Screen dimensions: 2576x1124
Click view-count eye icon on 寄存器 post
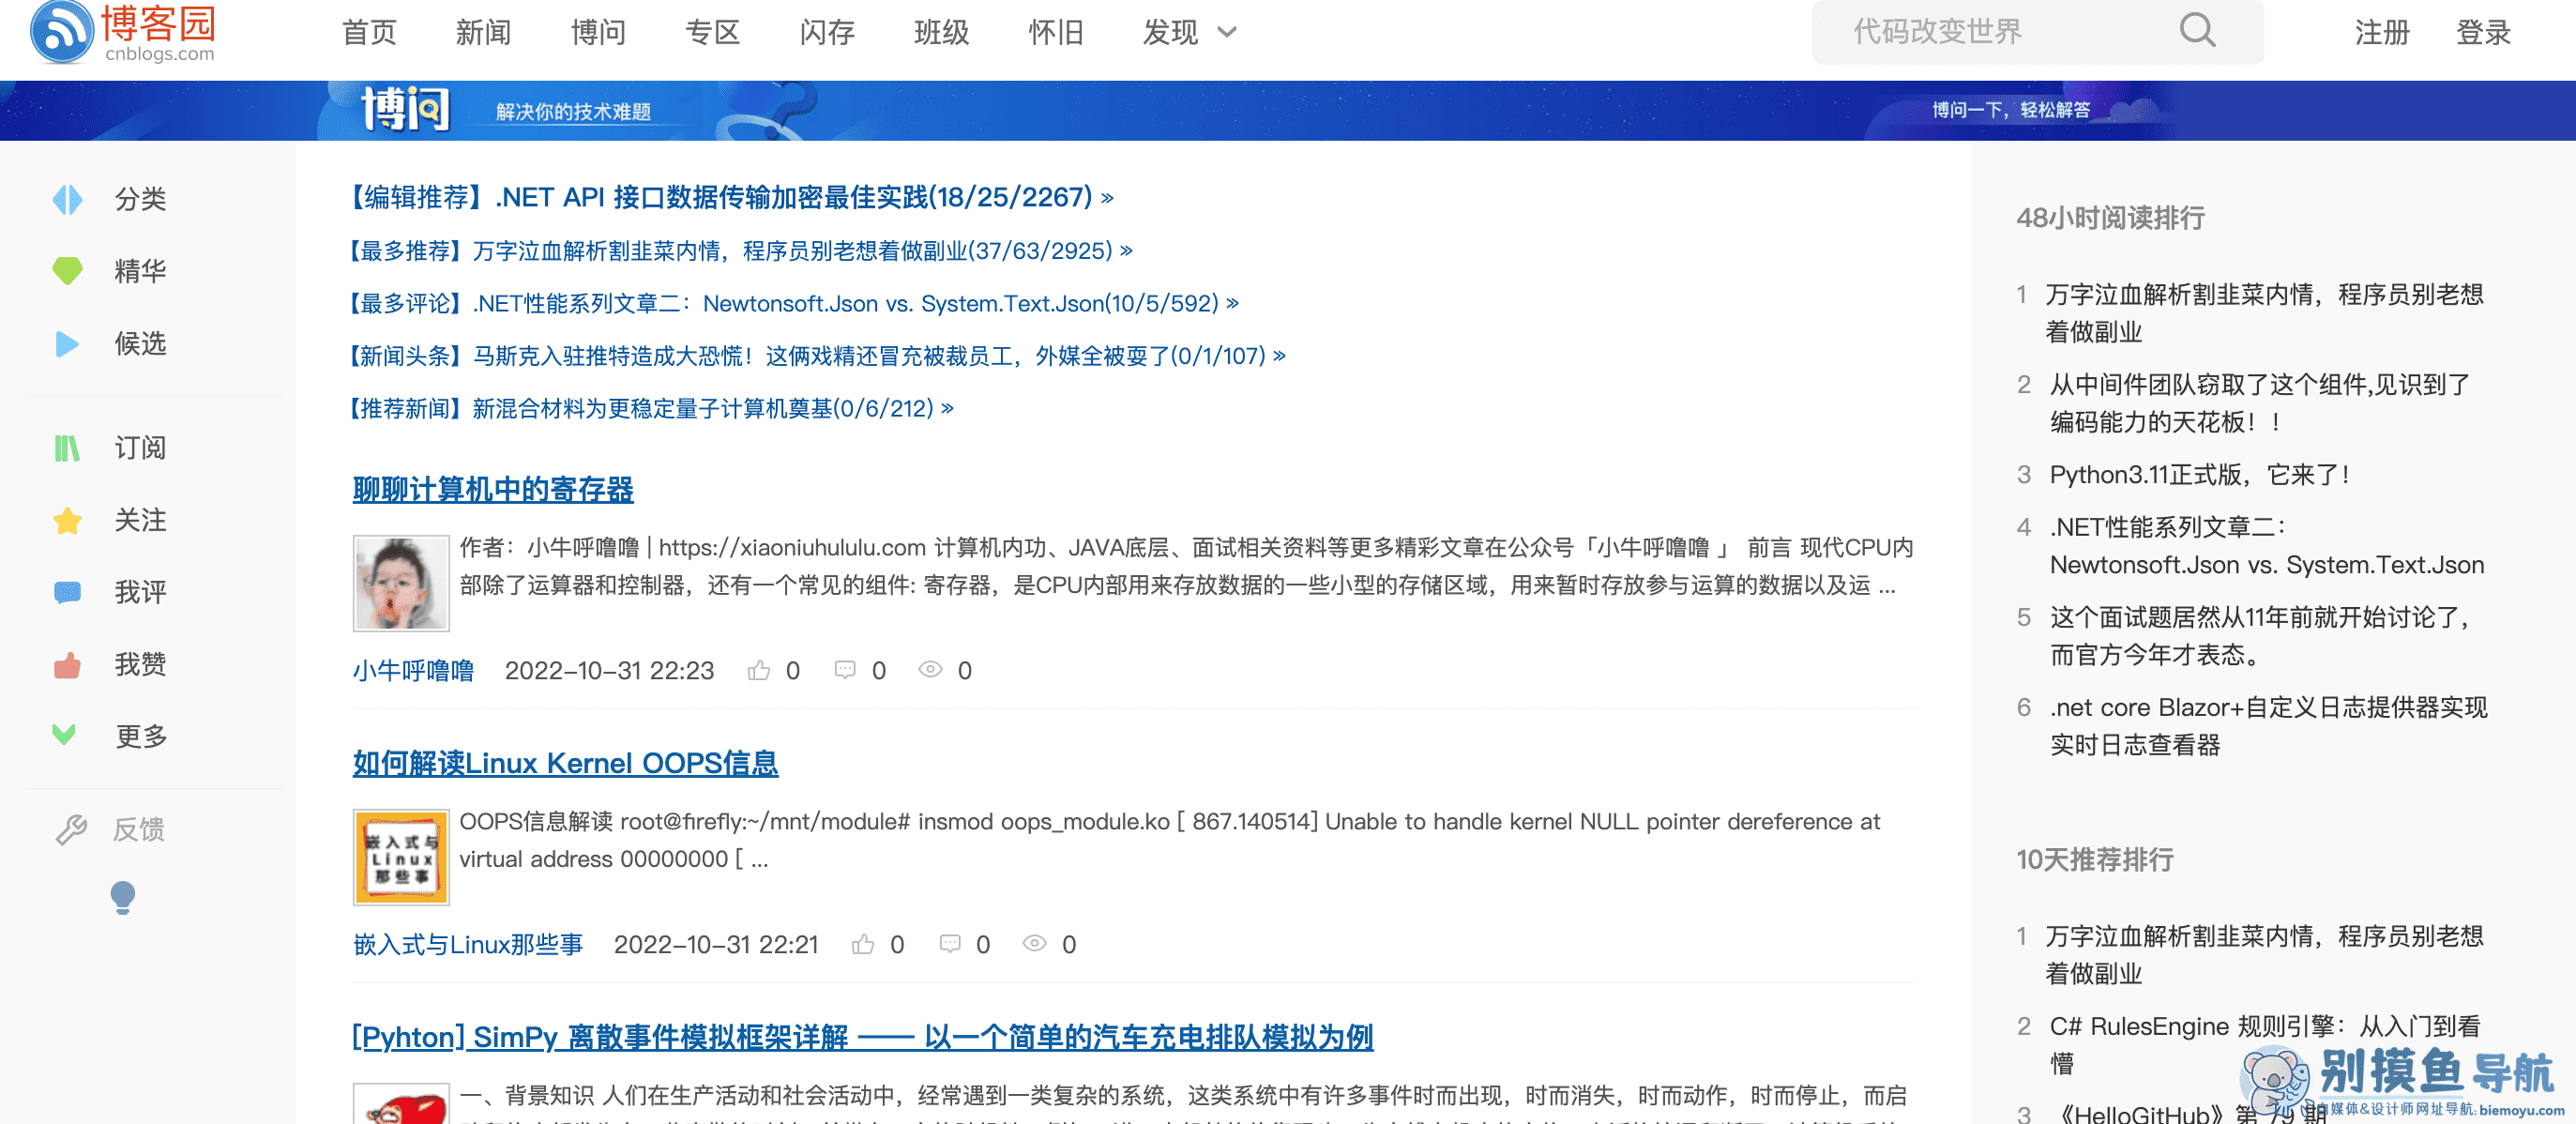(930, 669)
